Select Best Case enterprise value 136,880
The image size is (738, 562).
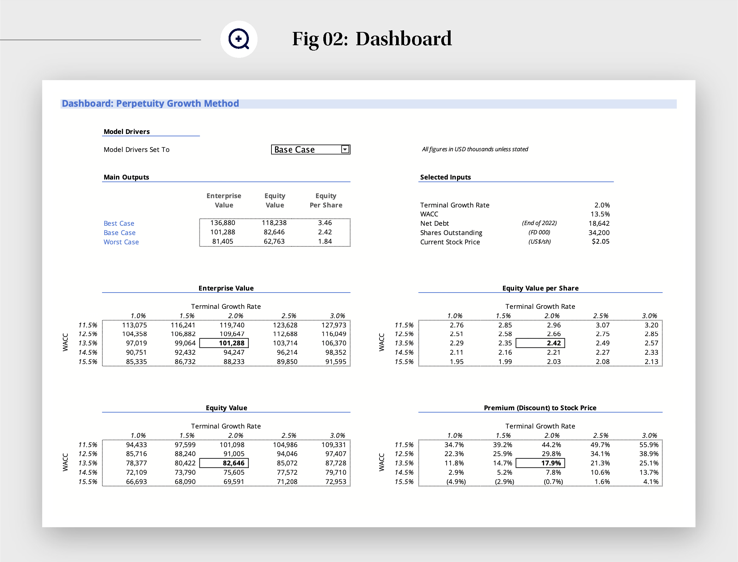[x=223, y=224]
